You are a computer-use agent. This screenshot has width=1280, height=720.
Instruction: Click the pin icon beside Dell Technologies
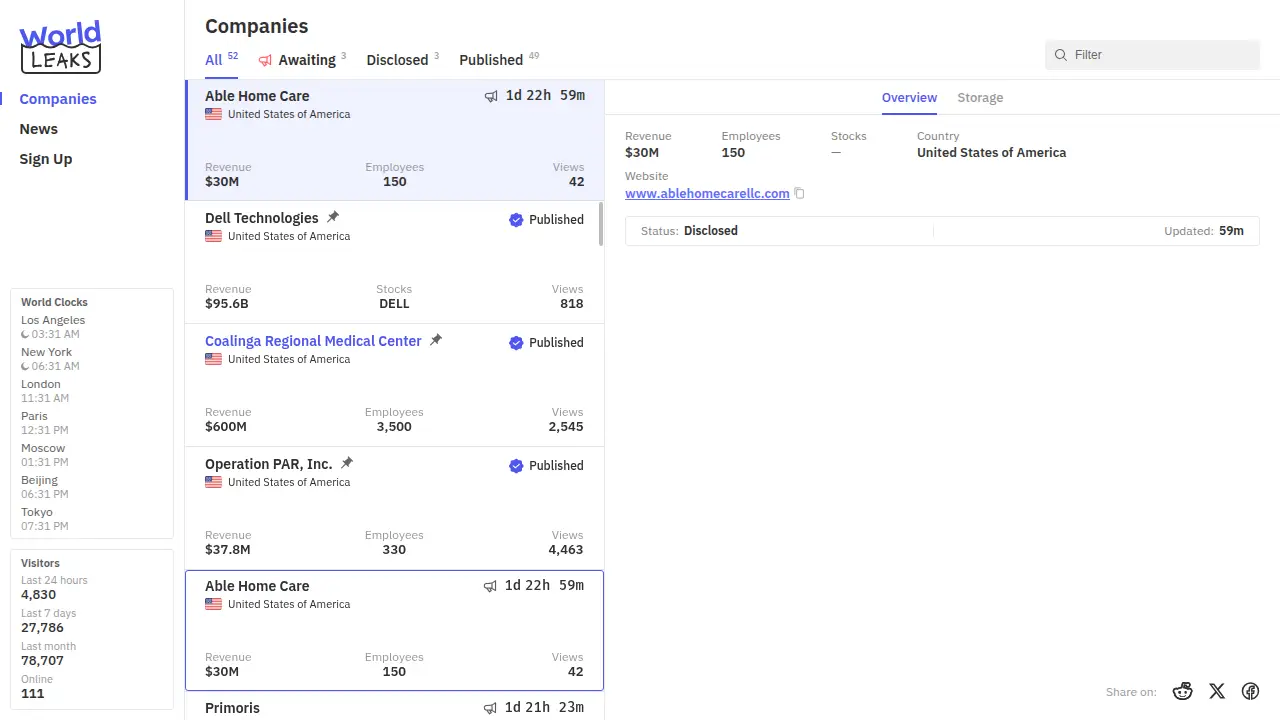[x=333, y=217]
